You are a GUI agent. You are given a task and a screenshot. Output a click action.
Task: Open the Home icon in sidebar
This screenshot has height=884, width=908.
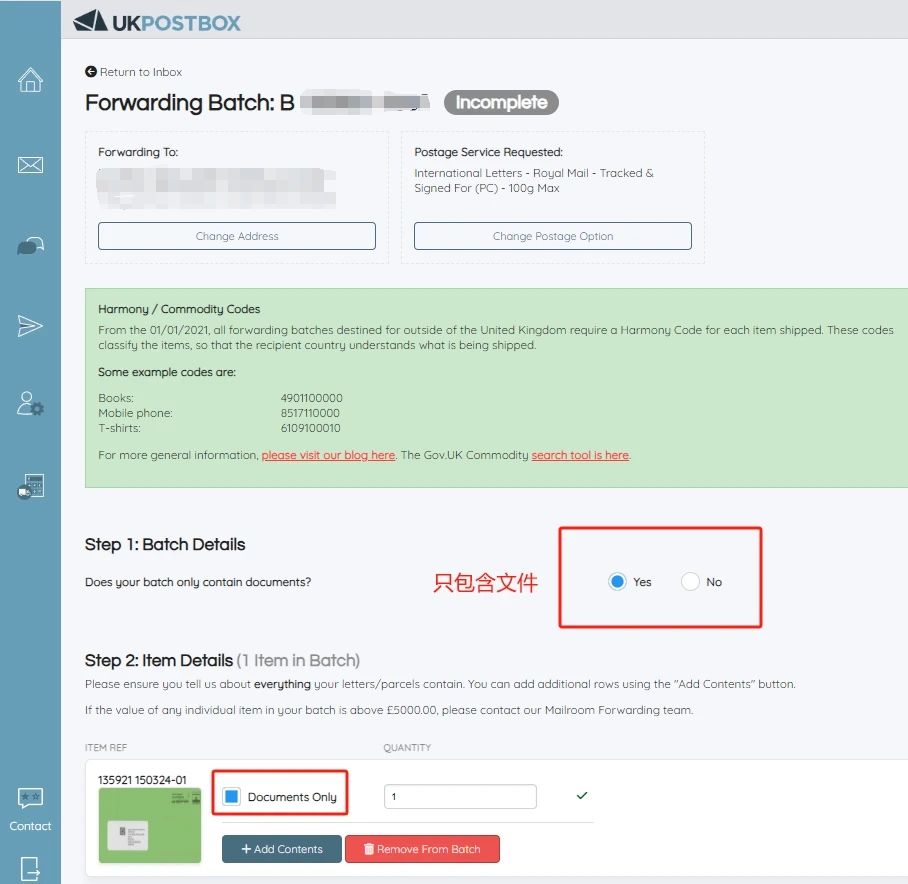coord(30,80)
